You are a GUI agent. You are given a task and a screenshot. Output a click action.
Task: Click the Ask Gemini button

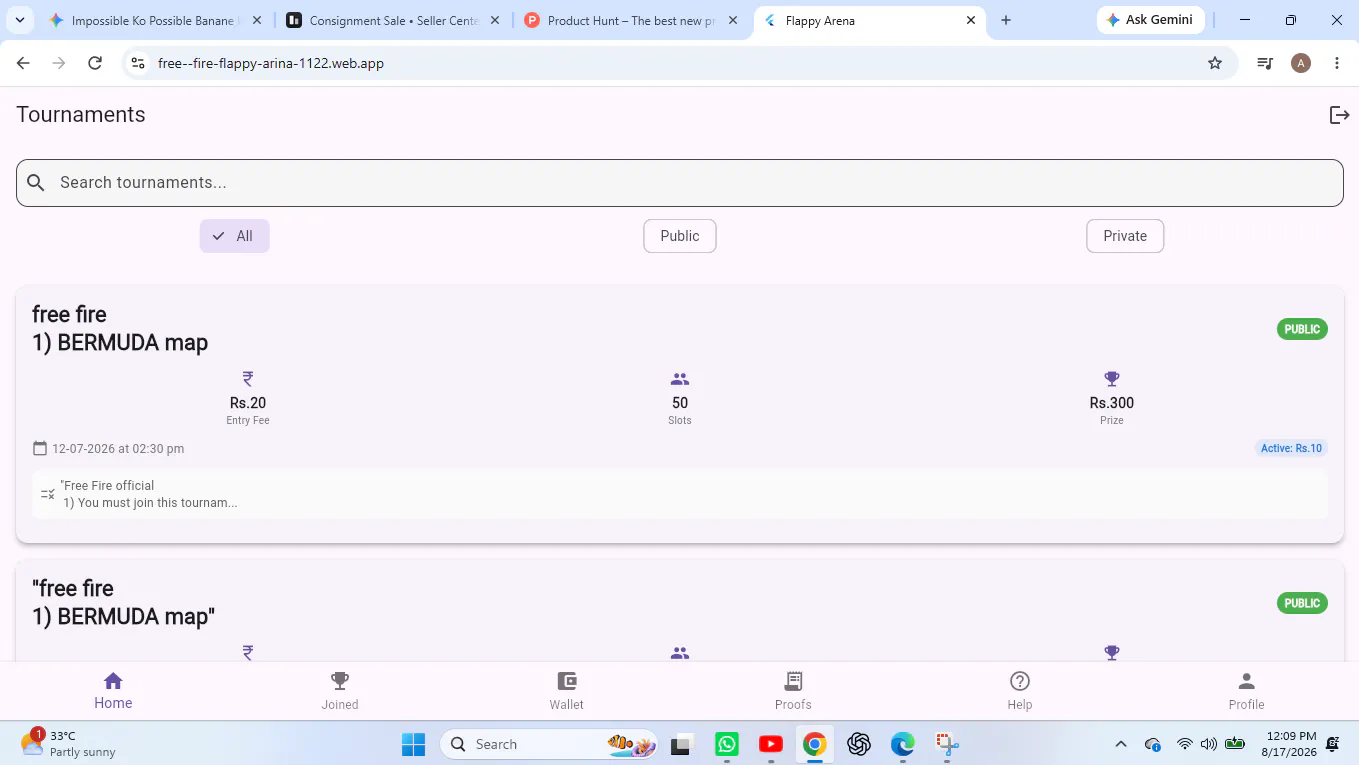pyautogui.click(x=1149, y=20)
